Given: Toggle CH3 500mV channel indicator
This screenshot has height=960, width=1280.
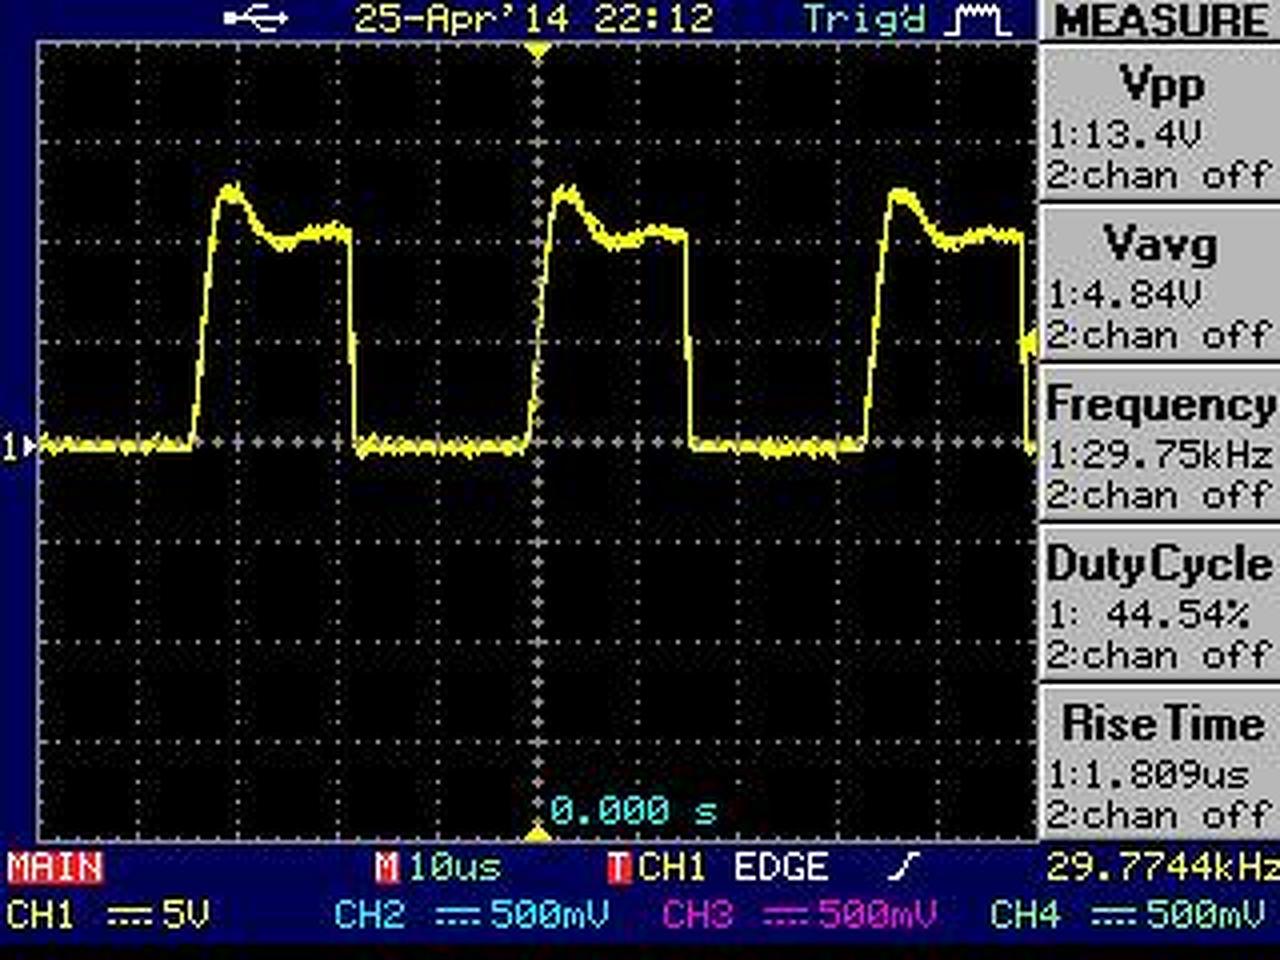Looking at the screenshot, I should (x=800, y=914).
